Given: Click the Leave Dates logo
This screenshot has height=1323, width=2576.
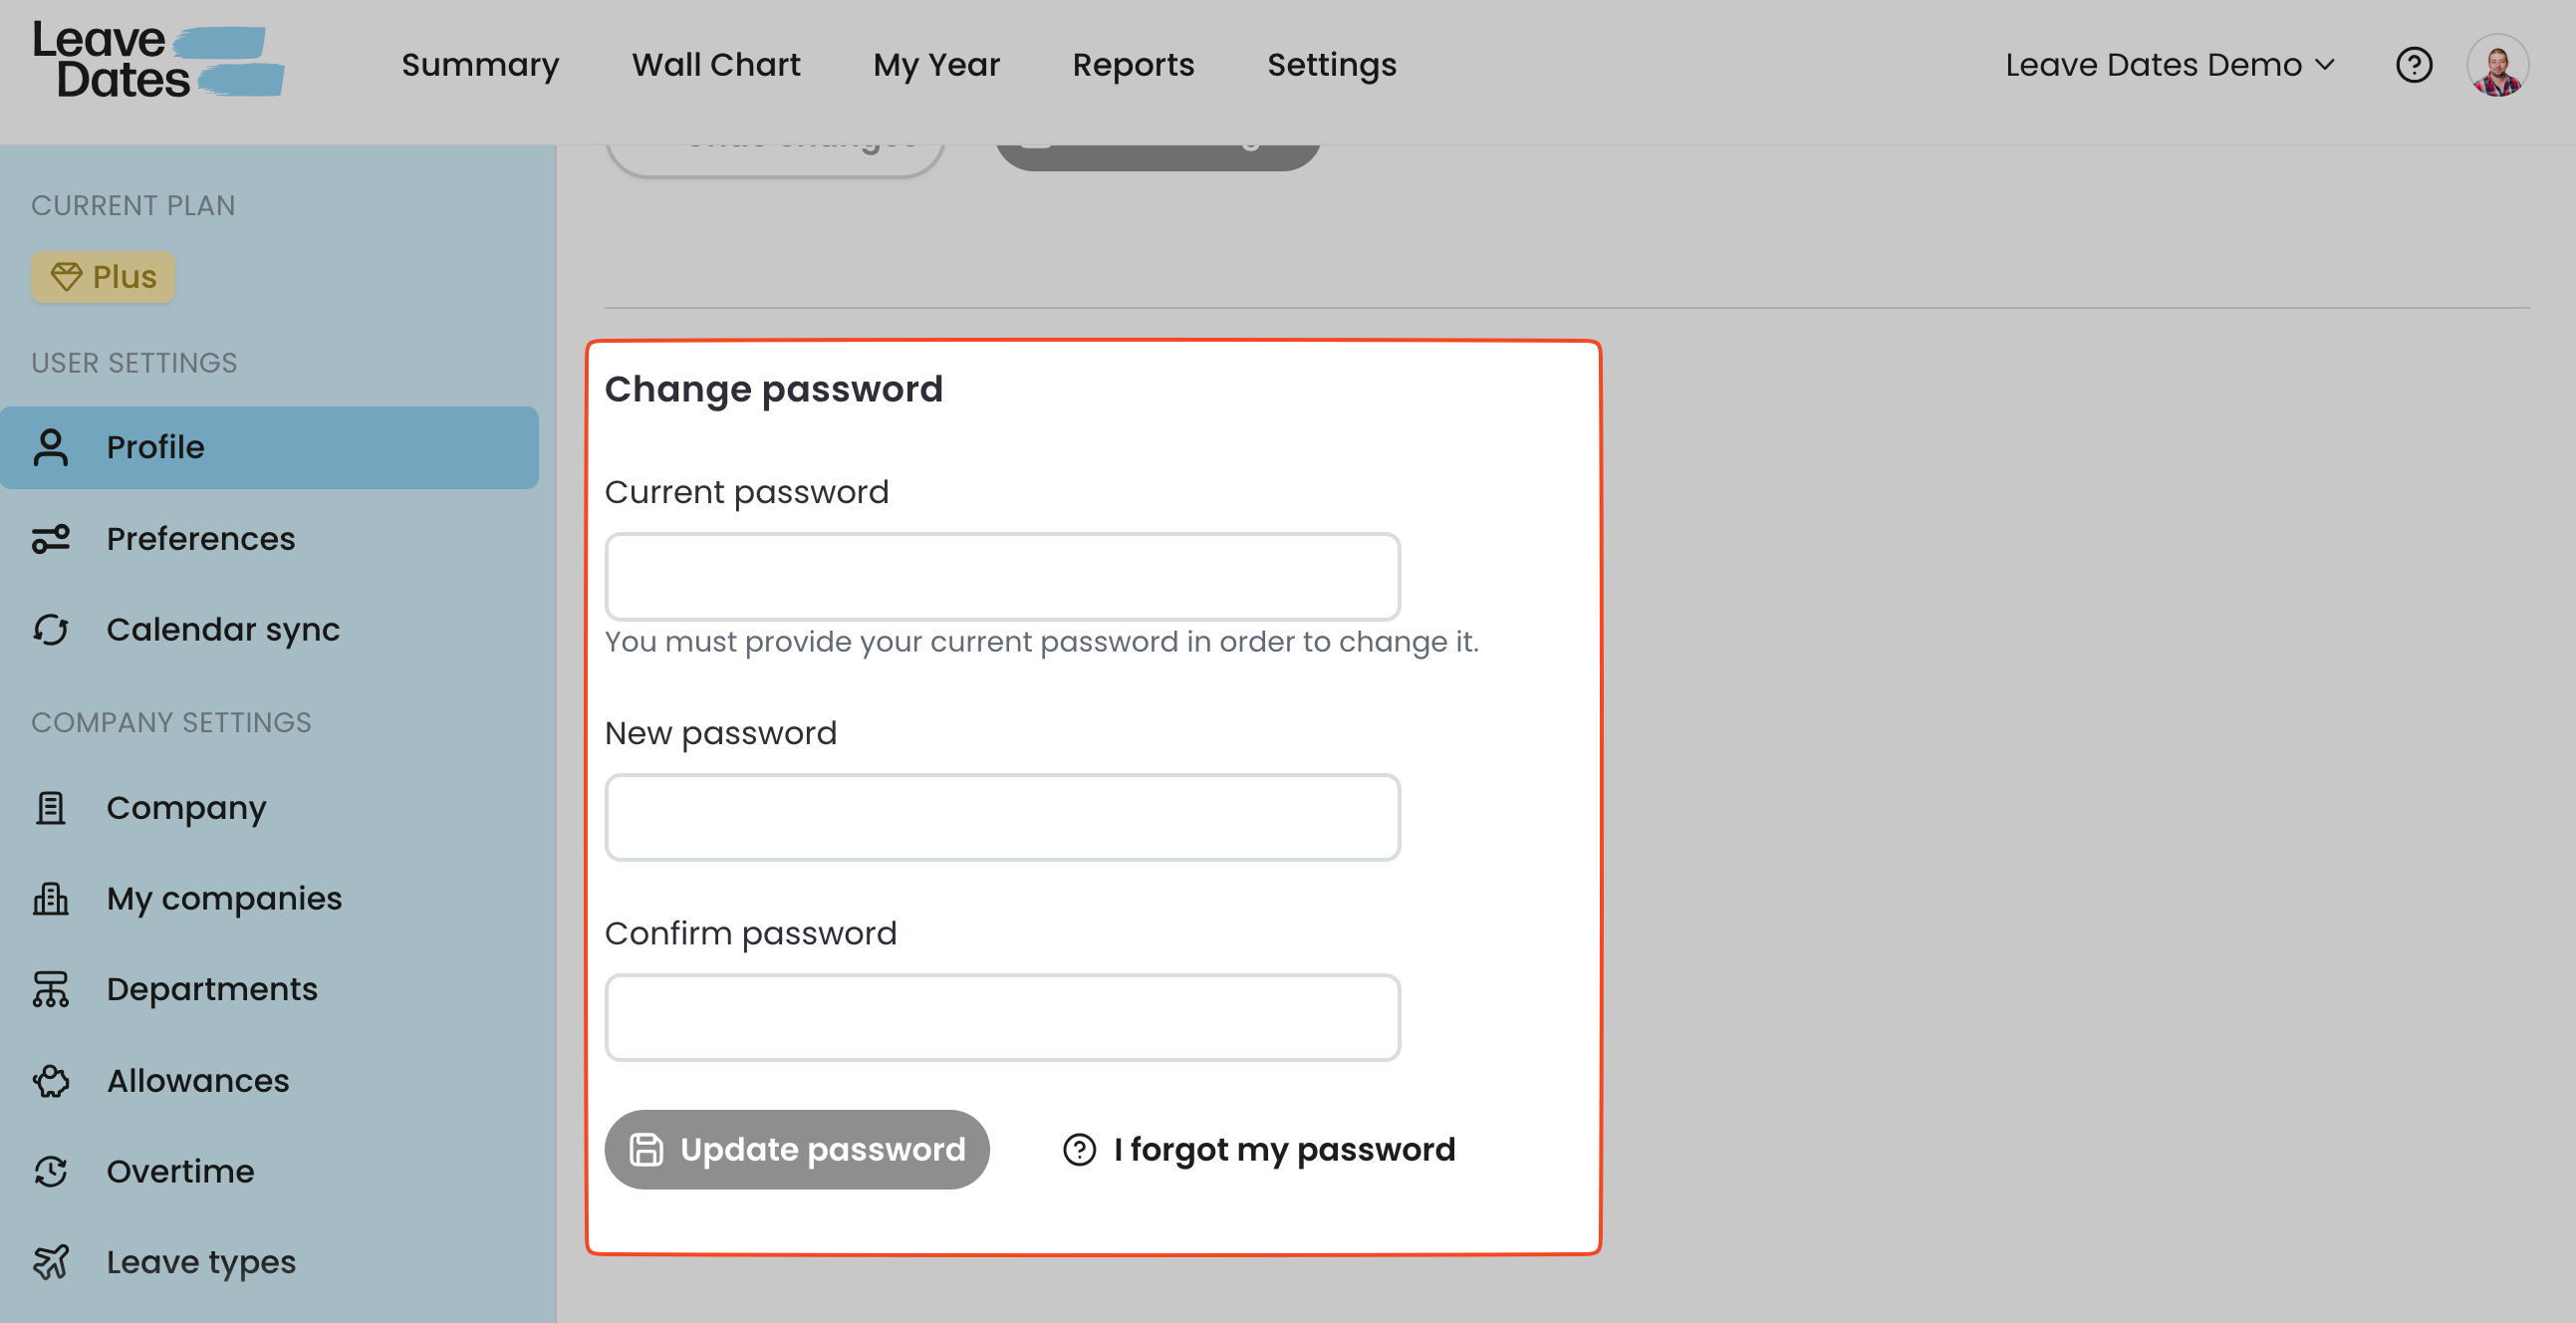Looking at the screenshot, I should tap(158, 60).
